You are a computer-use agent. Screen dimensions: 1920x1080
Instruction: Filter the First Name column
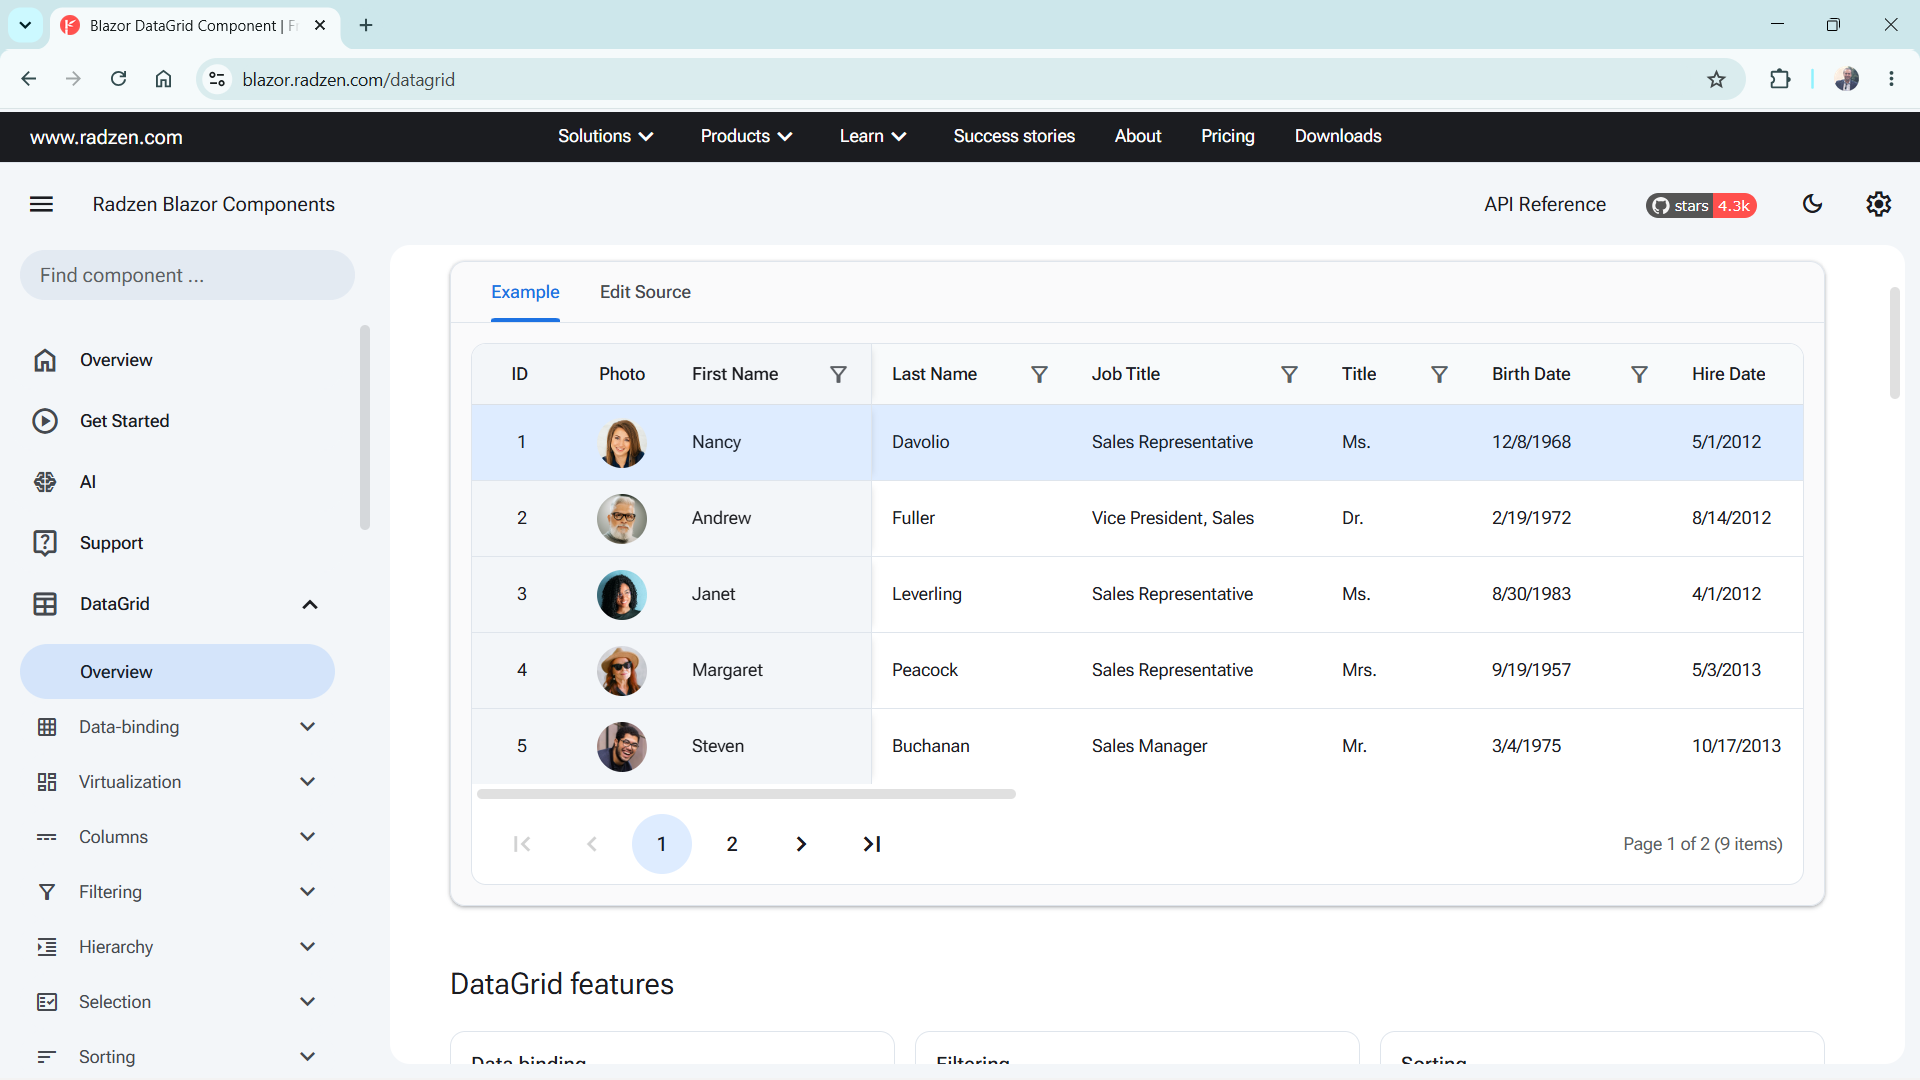[x=838, y=374]
